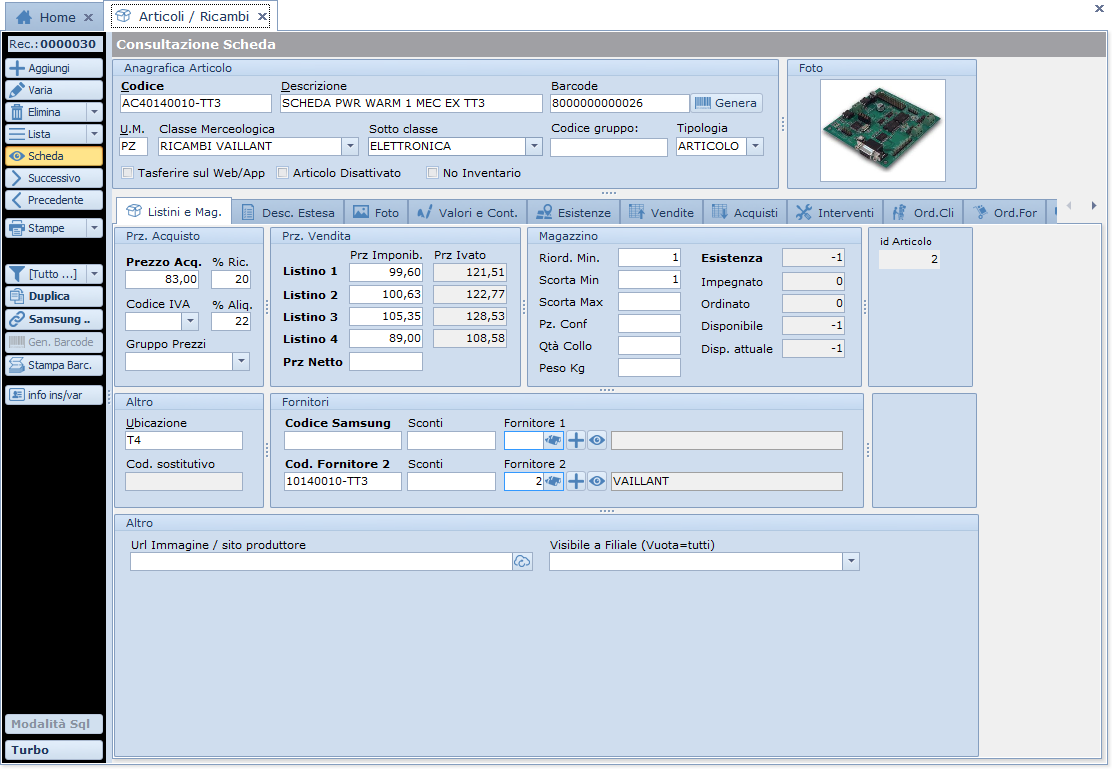Click the Stampa Barc. button
The image size is (1112, 769).
tap(54, 365)
